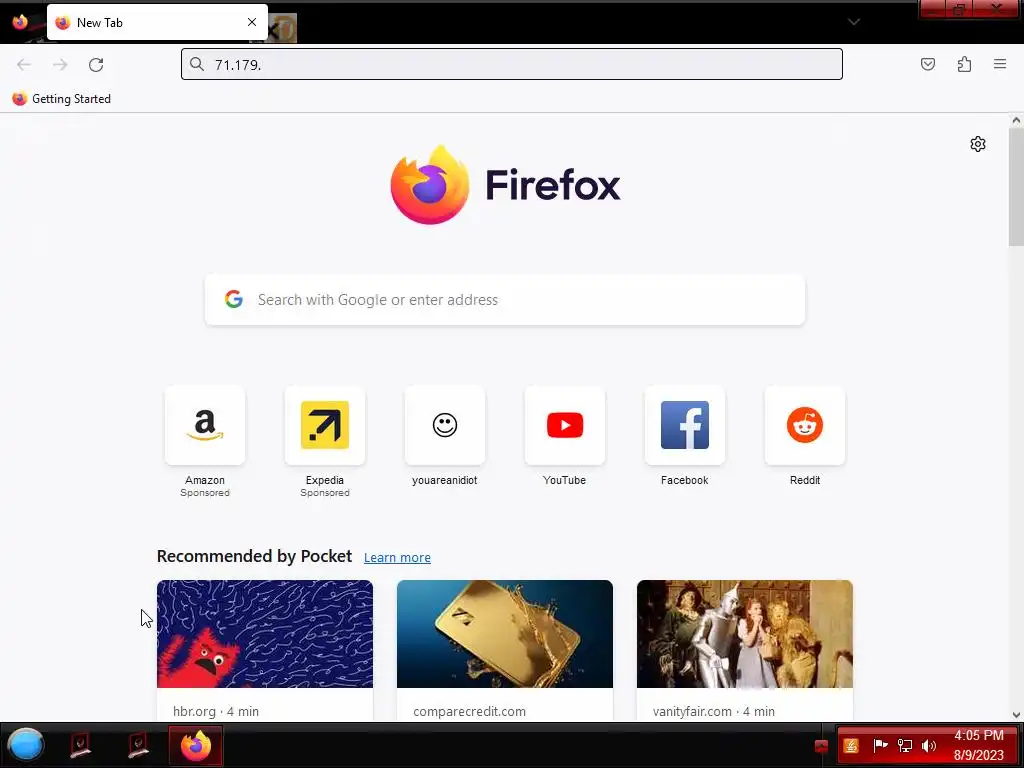The image size is (1024, 768).
Task: Open the Save to Pocket icon
Action: pyautogui.click(x=927, y=64)
